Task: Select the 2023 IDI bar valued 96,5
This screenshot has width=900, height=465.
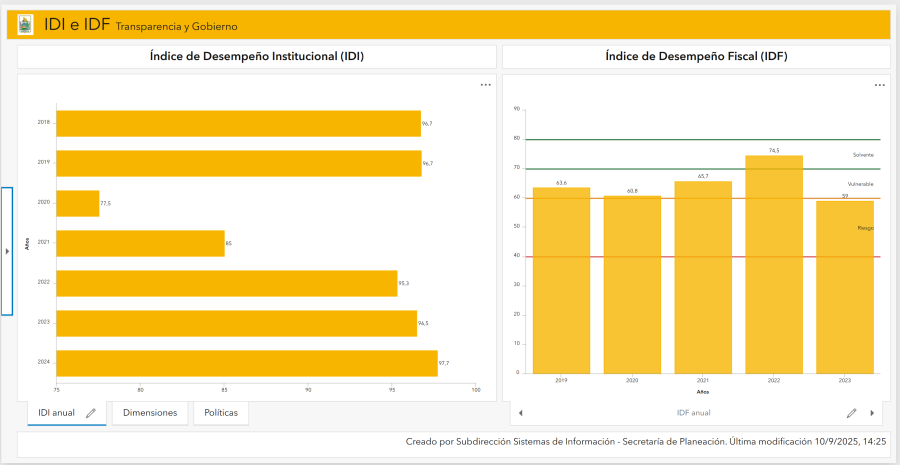Action: pyautogui.click(x=236, y=323)
